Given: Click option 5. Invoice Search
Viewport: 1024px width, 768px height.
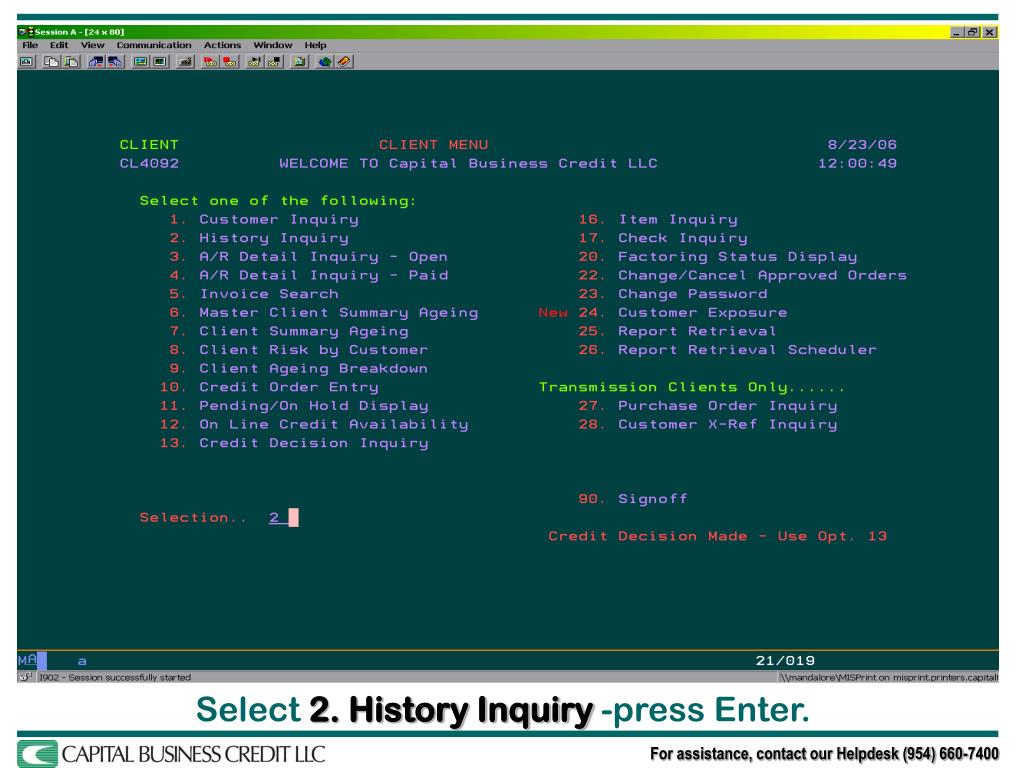Looking at the screenshot, I should (253, 294).
